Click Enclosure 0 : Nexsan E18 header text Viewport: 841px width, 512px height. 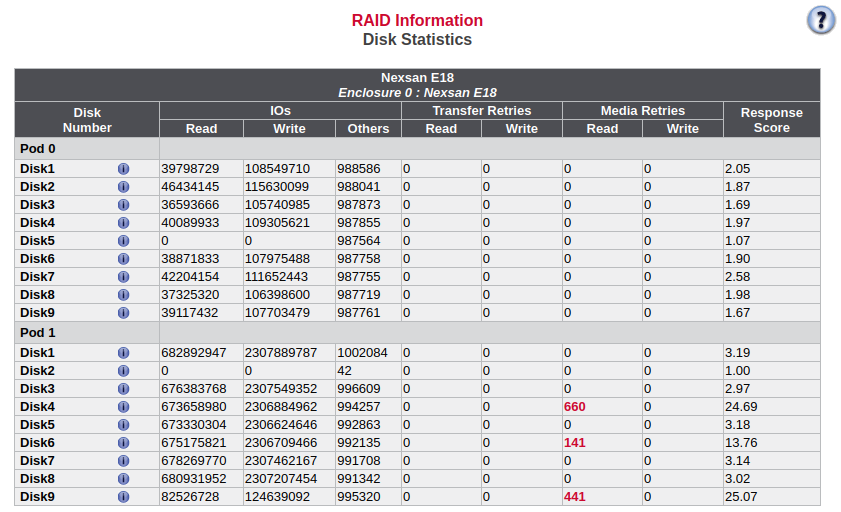(417, 93)
